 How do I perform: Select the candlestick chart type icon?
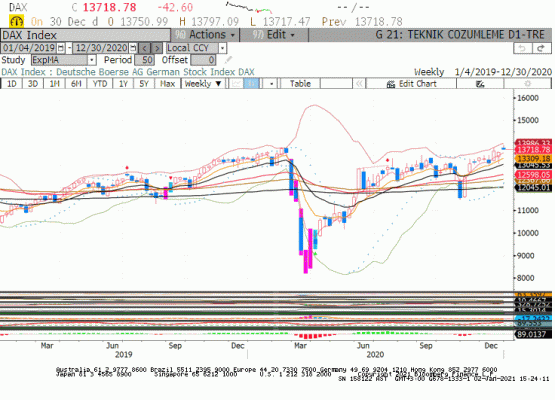(x=252, y=84)
